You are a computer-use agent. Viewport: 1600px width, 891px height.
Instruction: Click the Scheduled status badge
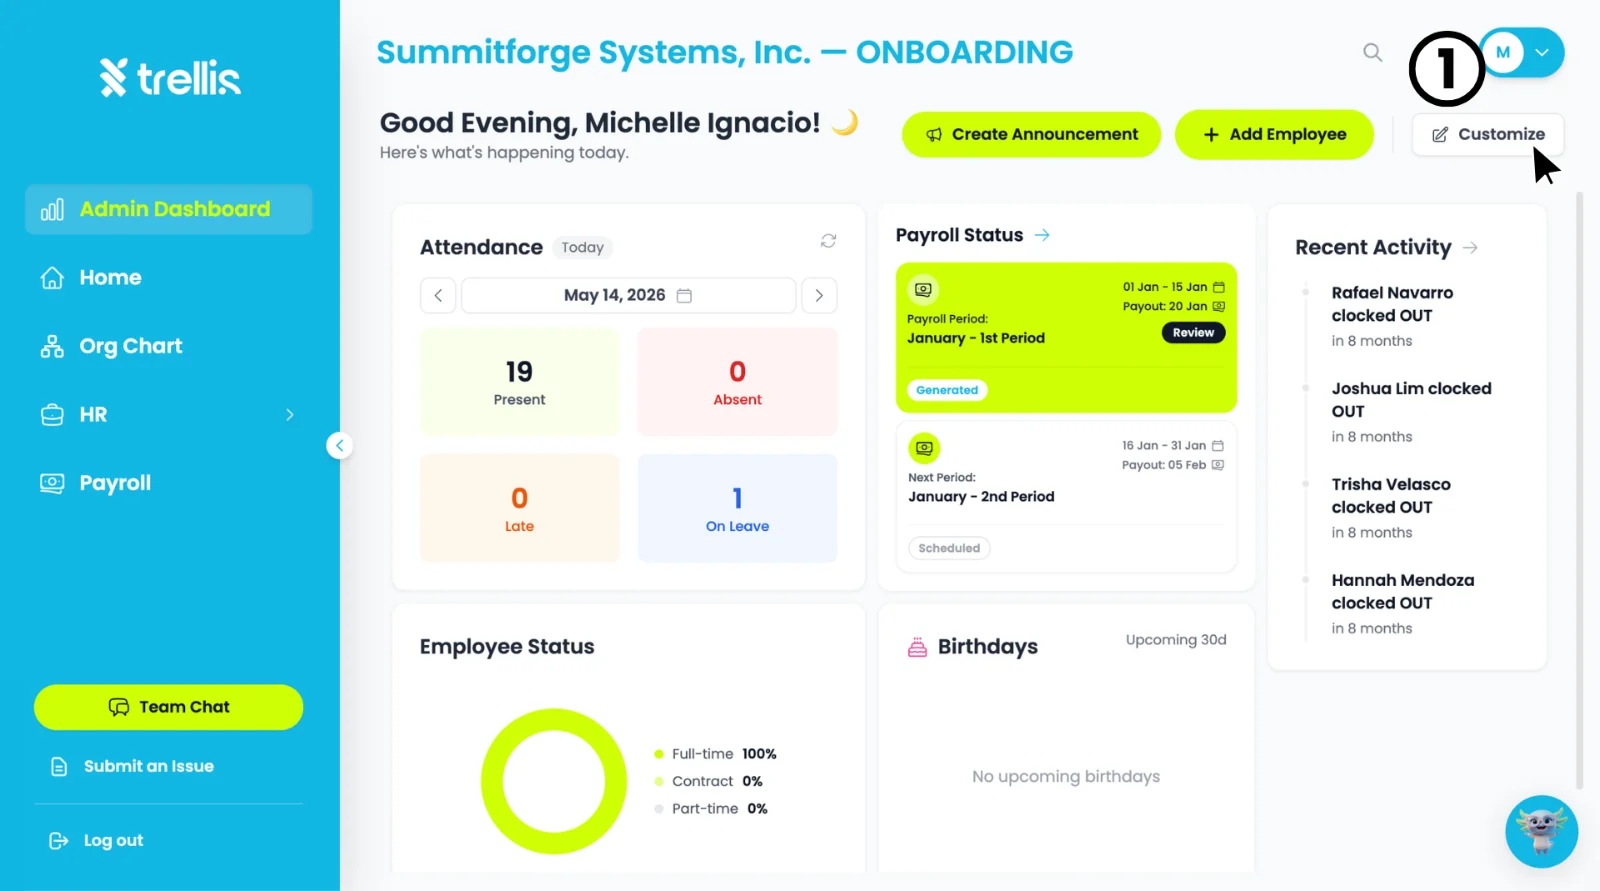pyautogui.click(x=949, y=548)
